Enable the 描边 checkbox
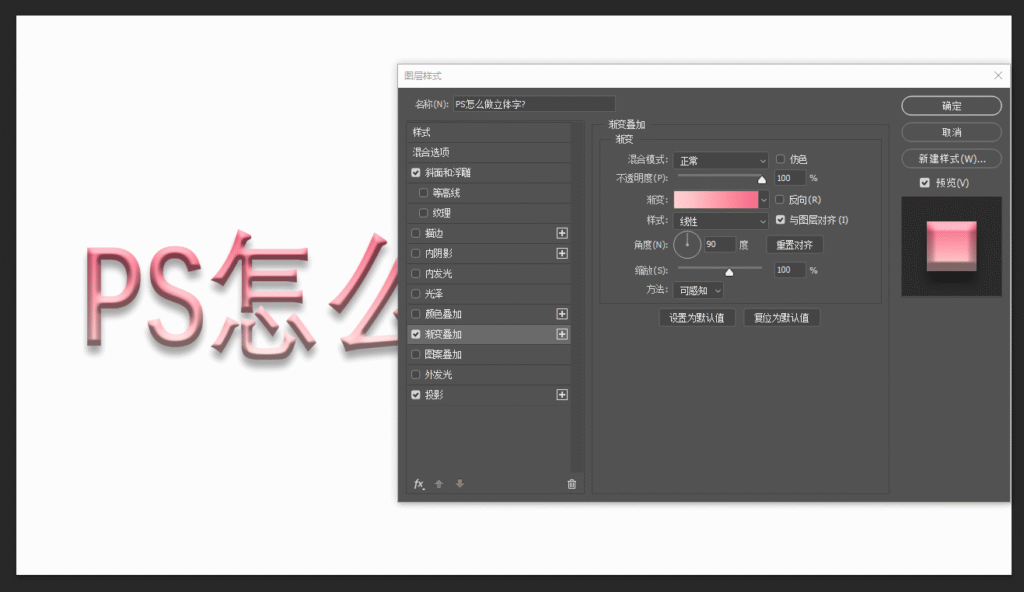 415,233
